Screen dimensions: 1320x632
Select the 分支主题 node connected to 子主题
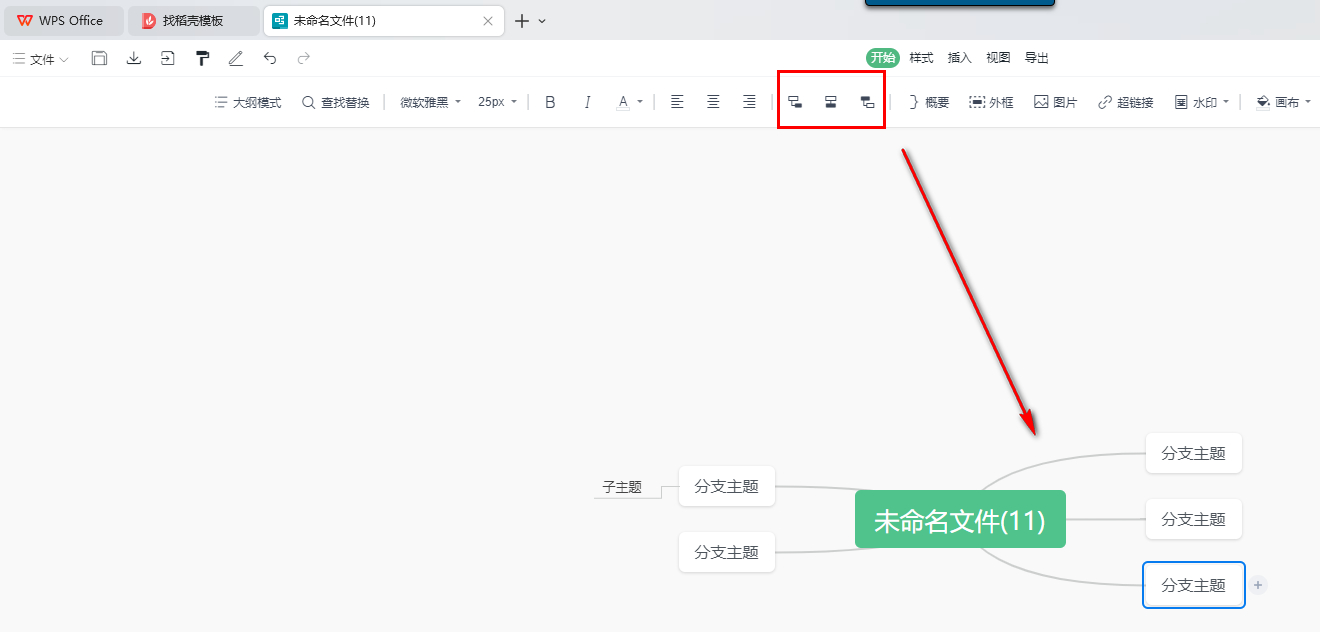pos(727,486)
